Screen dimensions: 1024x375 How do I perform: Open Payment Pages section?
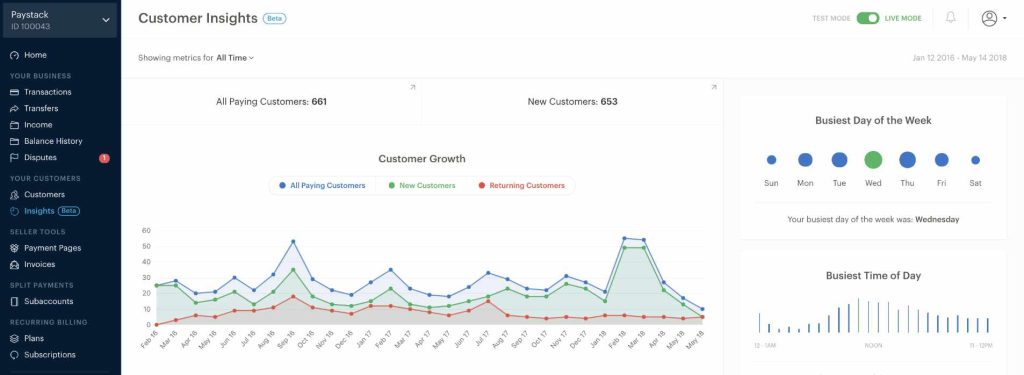tap(53, 248)
